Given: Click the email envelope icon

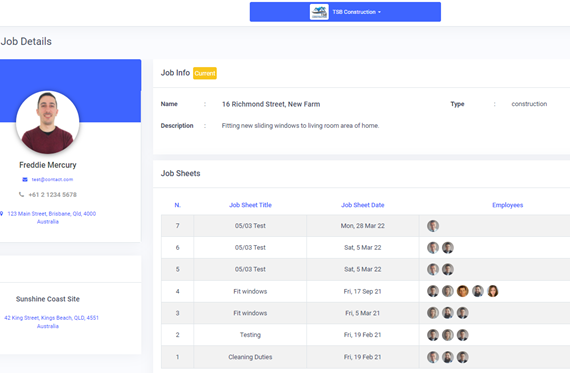Looking at the screenshot, I should (x=25, y=180).
